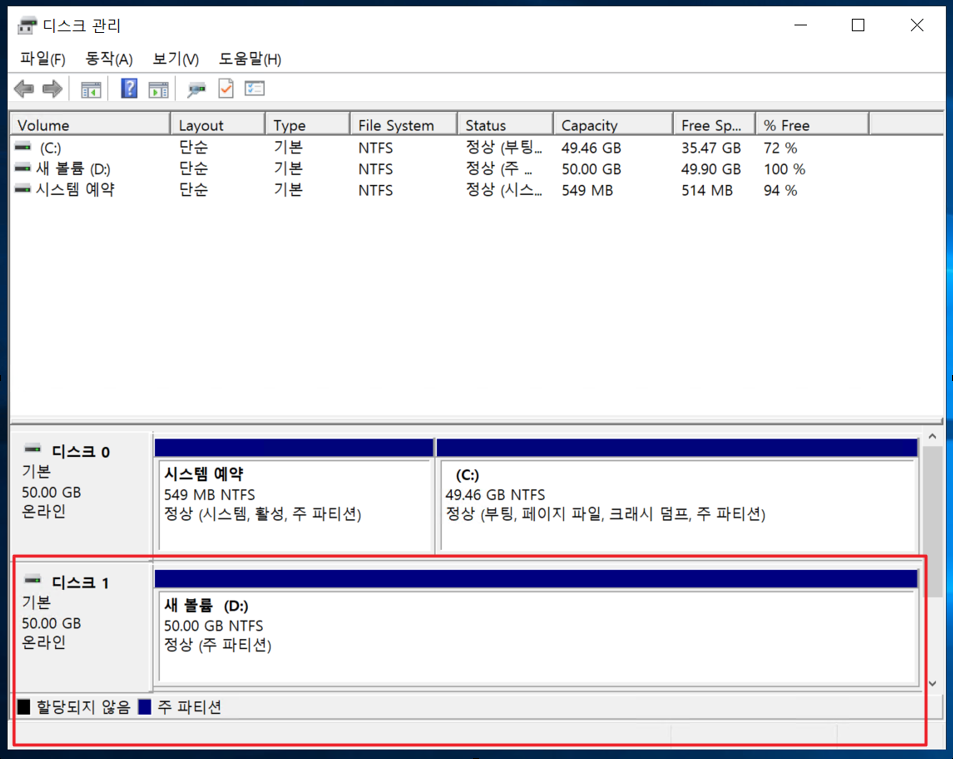Click the blue 주 파티션 legend swatch
This screenshot has height=759, width=953.
145,707
